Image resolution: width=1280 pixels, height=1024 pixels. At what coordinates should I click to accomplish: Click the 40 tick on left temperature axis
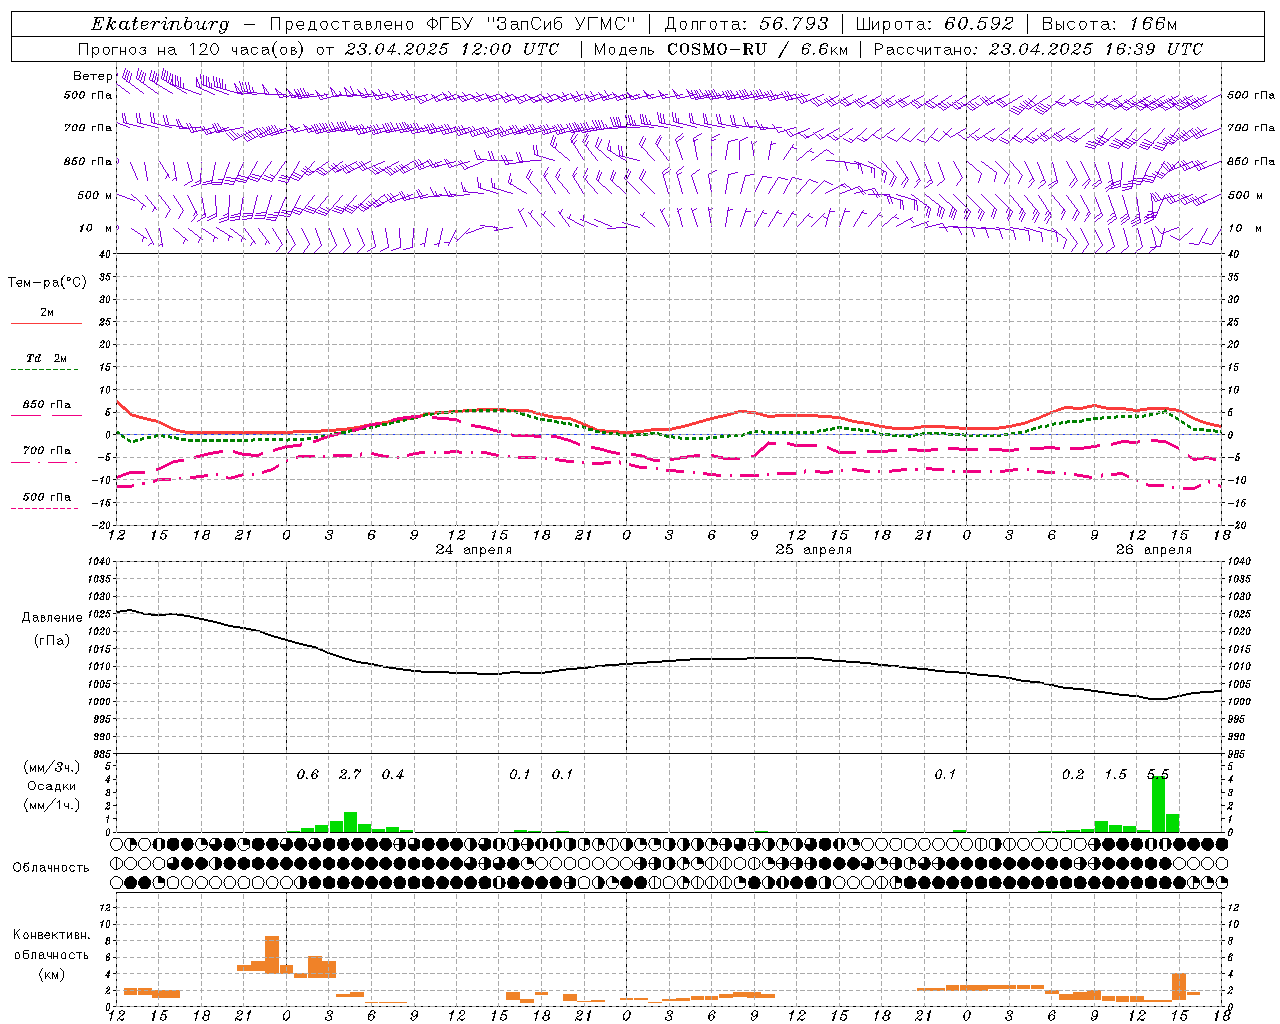point(105,254)
